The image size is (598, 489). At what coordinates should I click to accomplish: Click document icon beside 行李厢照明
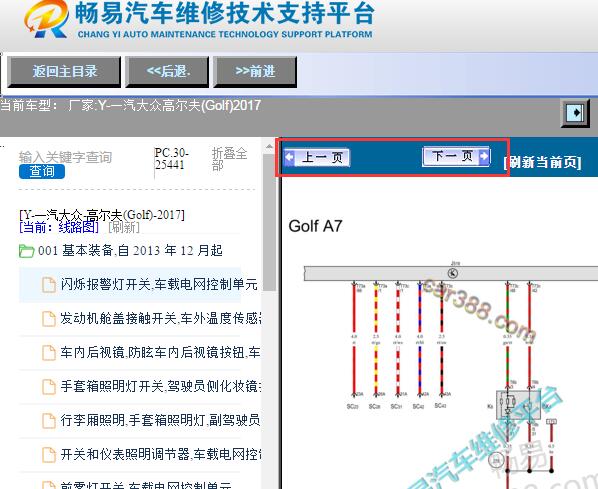pos(48,421)
